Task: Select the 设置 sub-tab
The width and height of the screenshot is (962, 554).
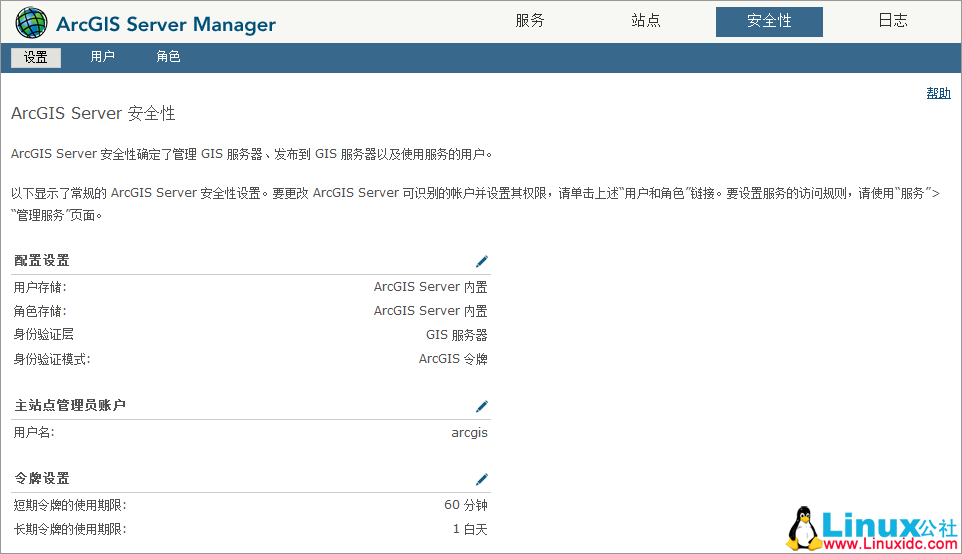Action: [36, 57]
